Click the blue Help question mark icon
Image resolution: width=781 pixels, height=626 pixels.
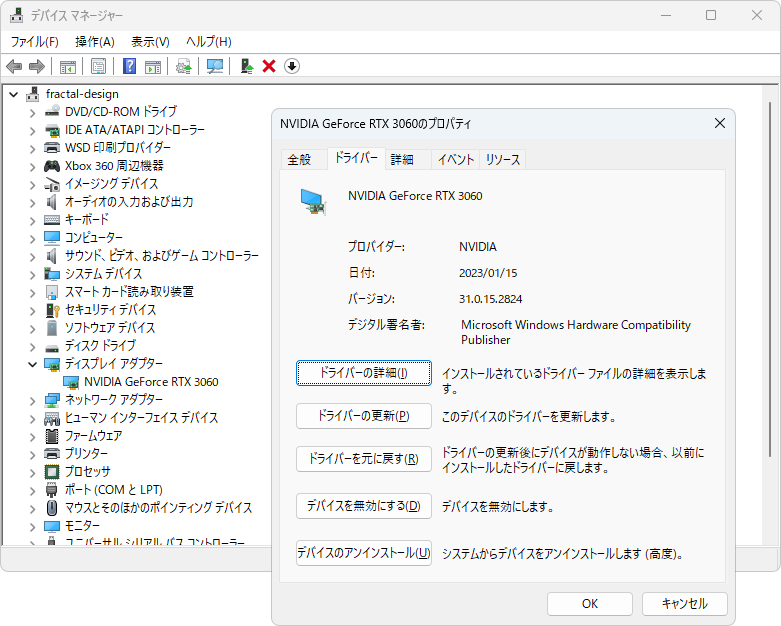pos(130,66)
